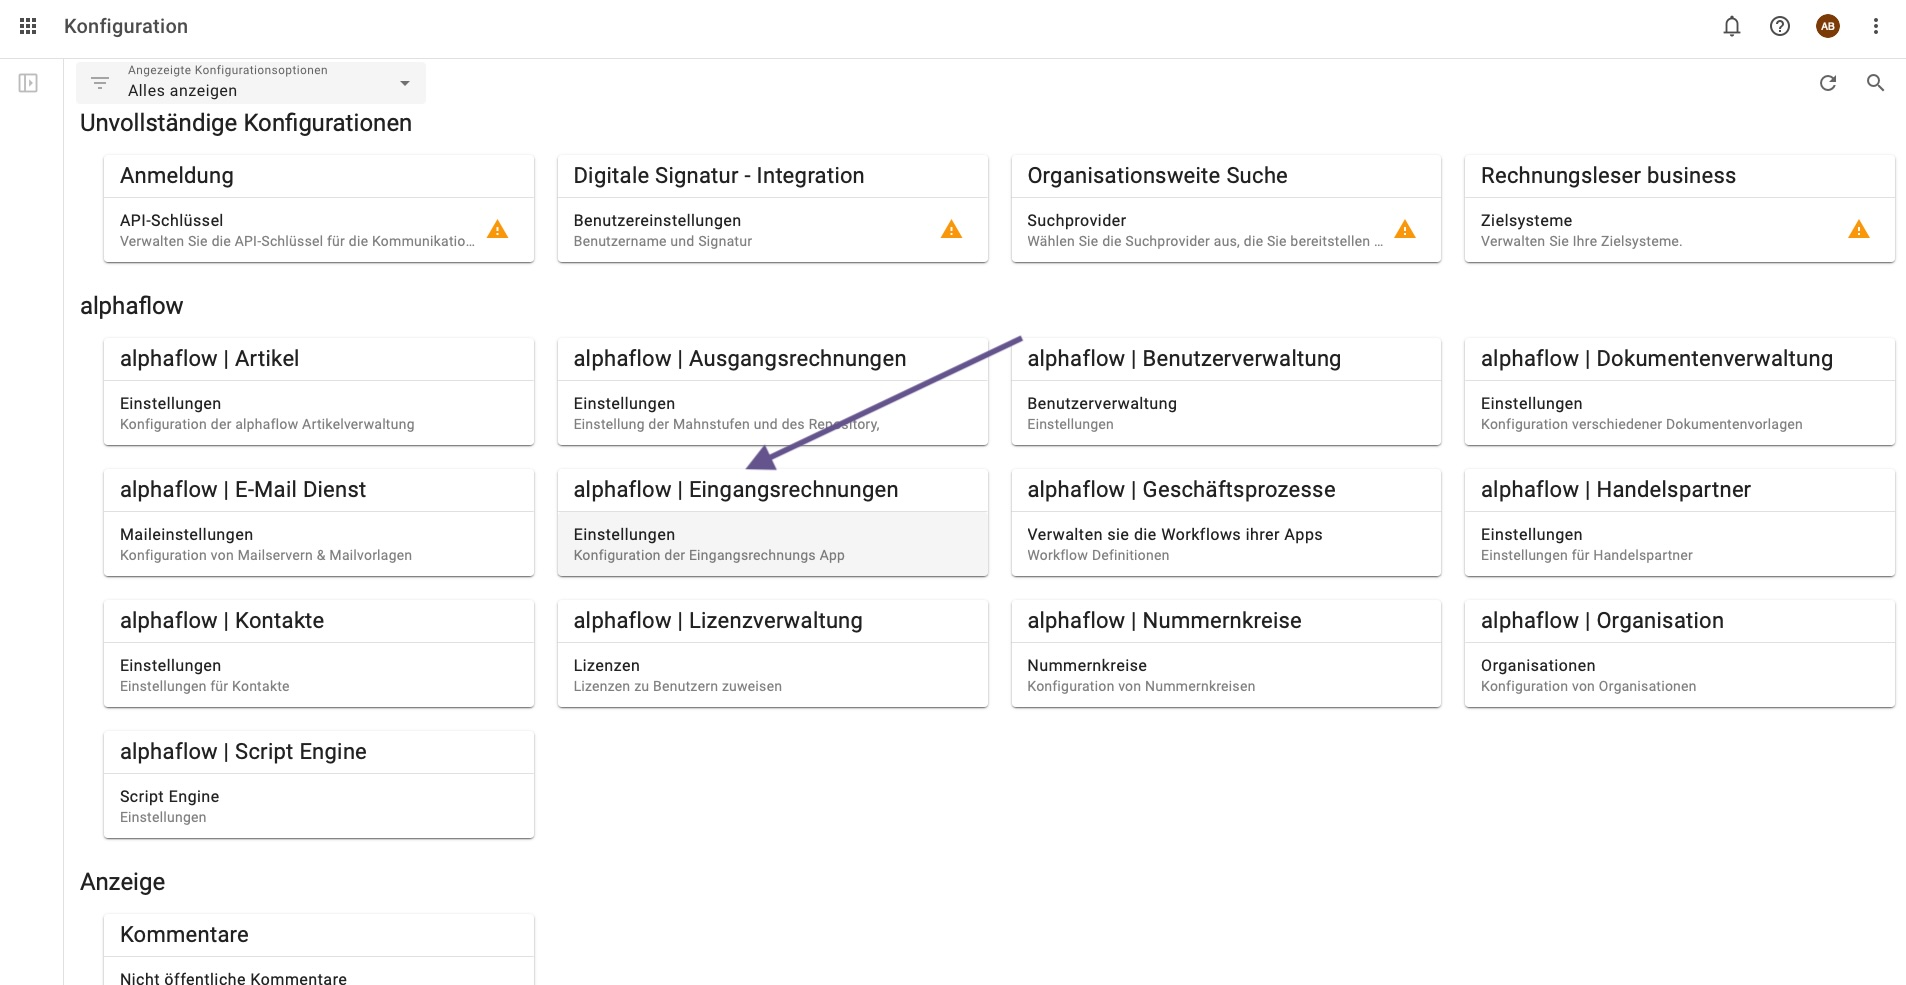This screenshot has height=985, width=1906.
Task: Open the app launcher grid icon
Action: pos(28,27)
